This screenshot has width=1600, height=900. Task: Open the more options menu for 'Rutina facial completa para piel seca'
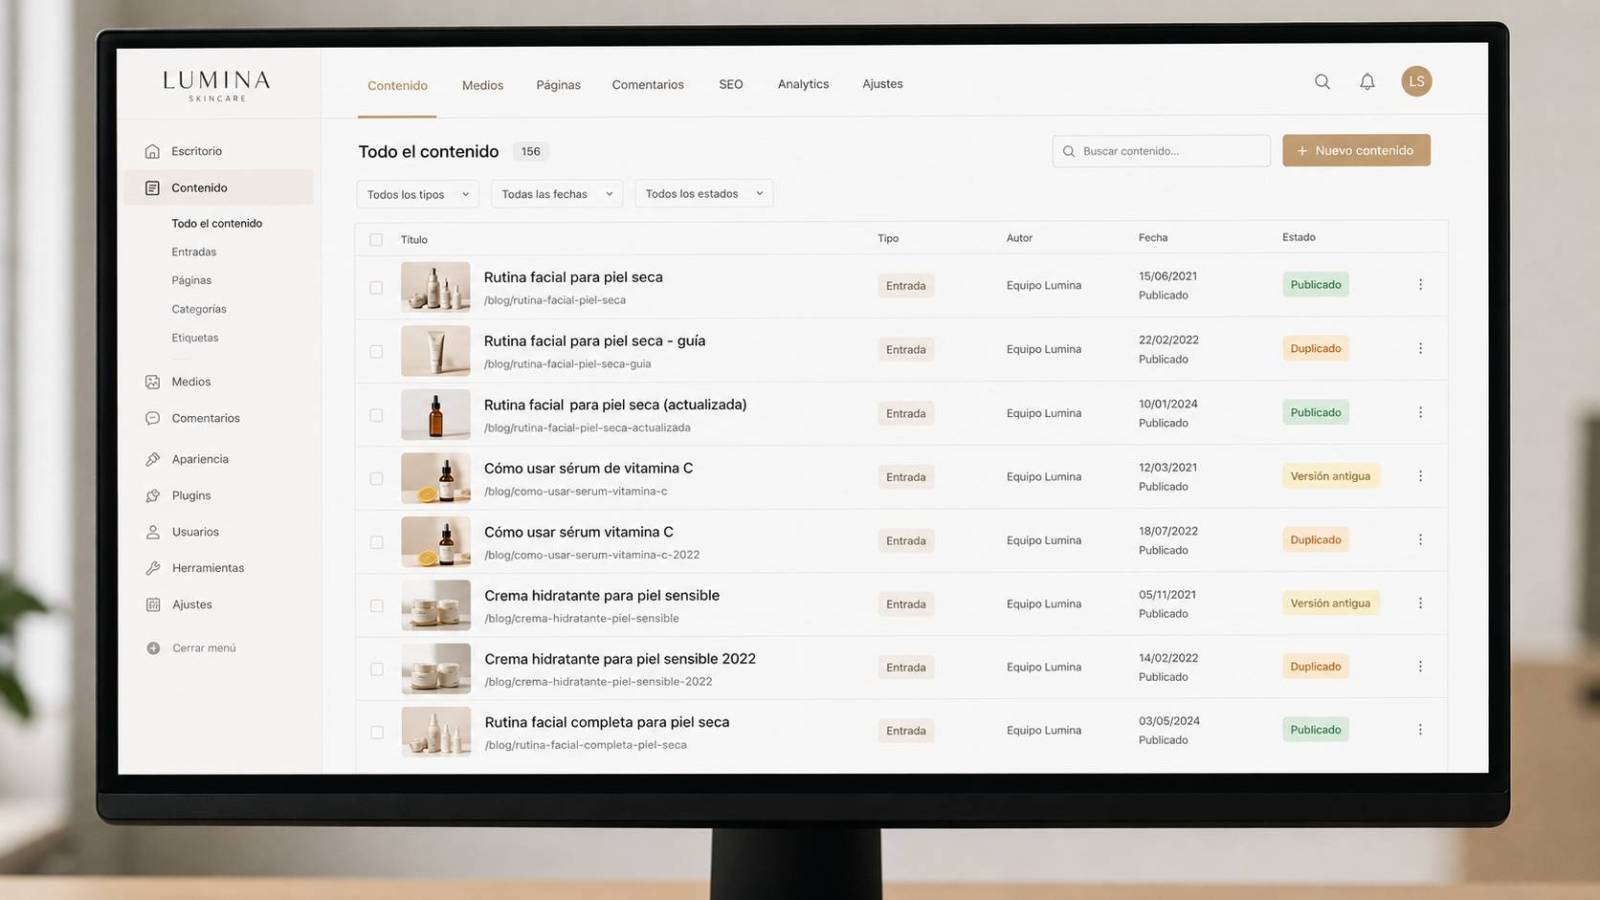click(x=1420, y=730)
